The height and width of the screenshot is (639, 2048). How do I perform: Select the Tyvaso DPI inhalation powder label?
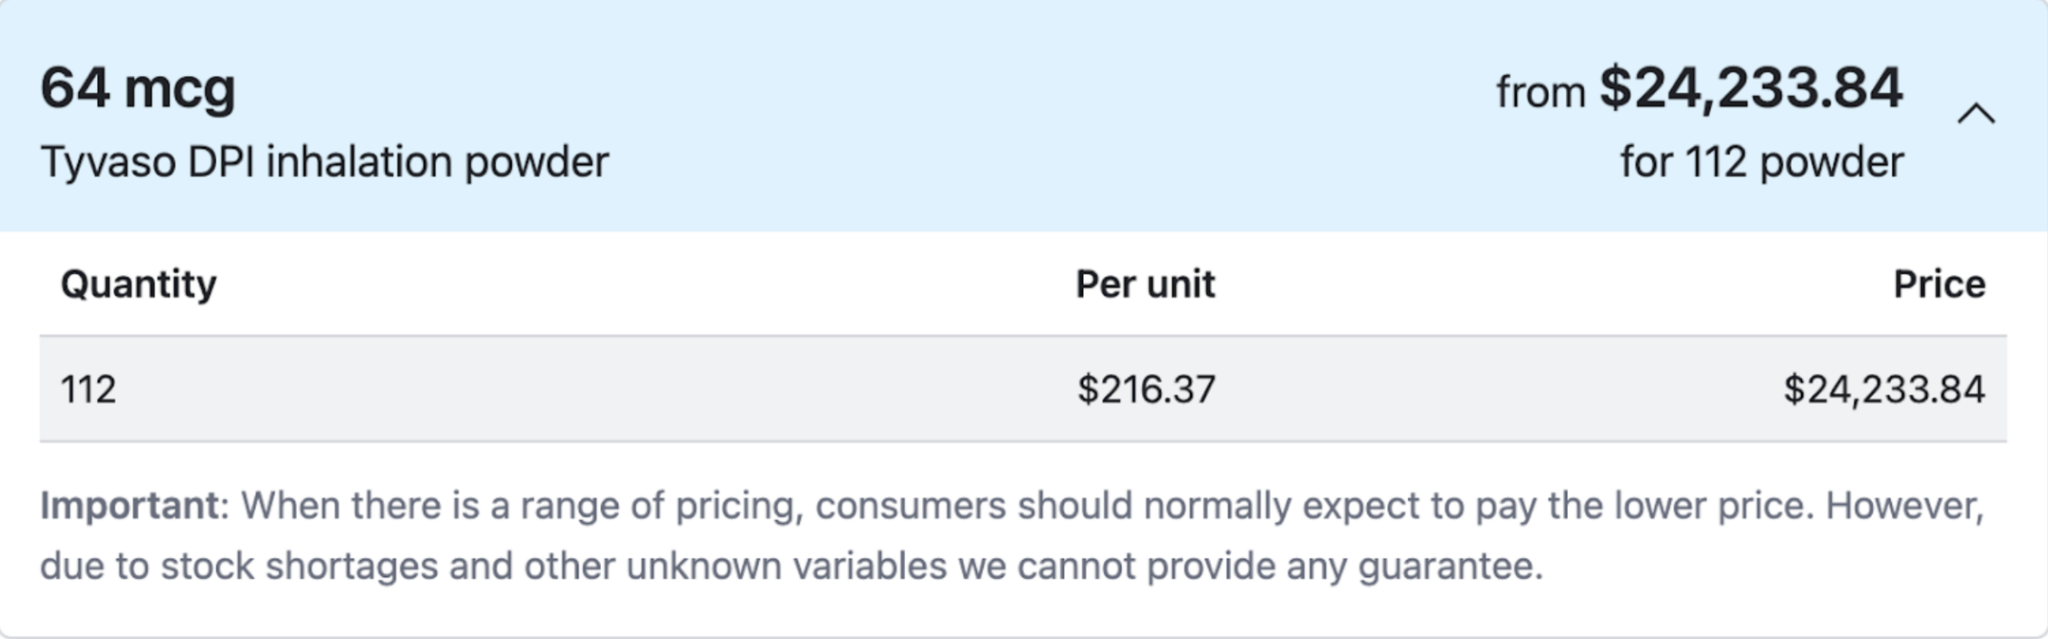[x=324, y=162]
